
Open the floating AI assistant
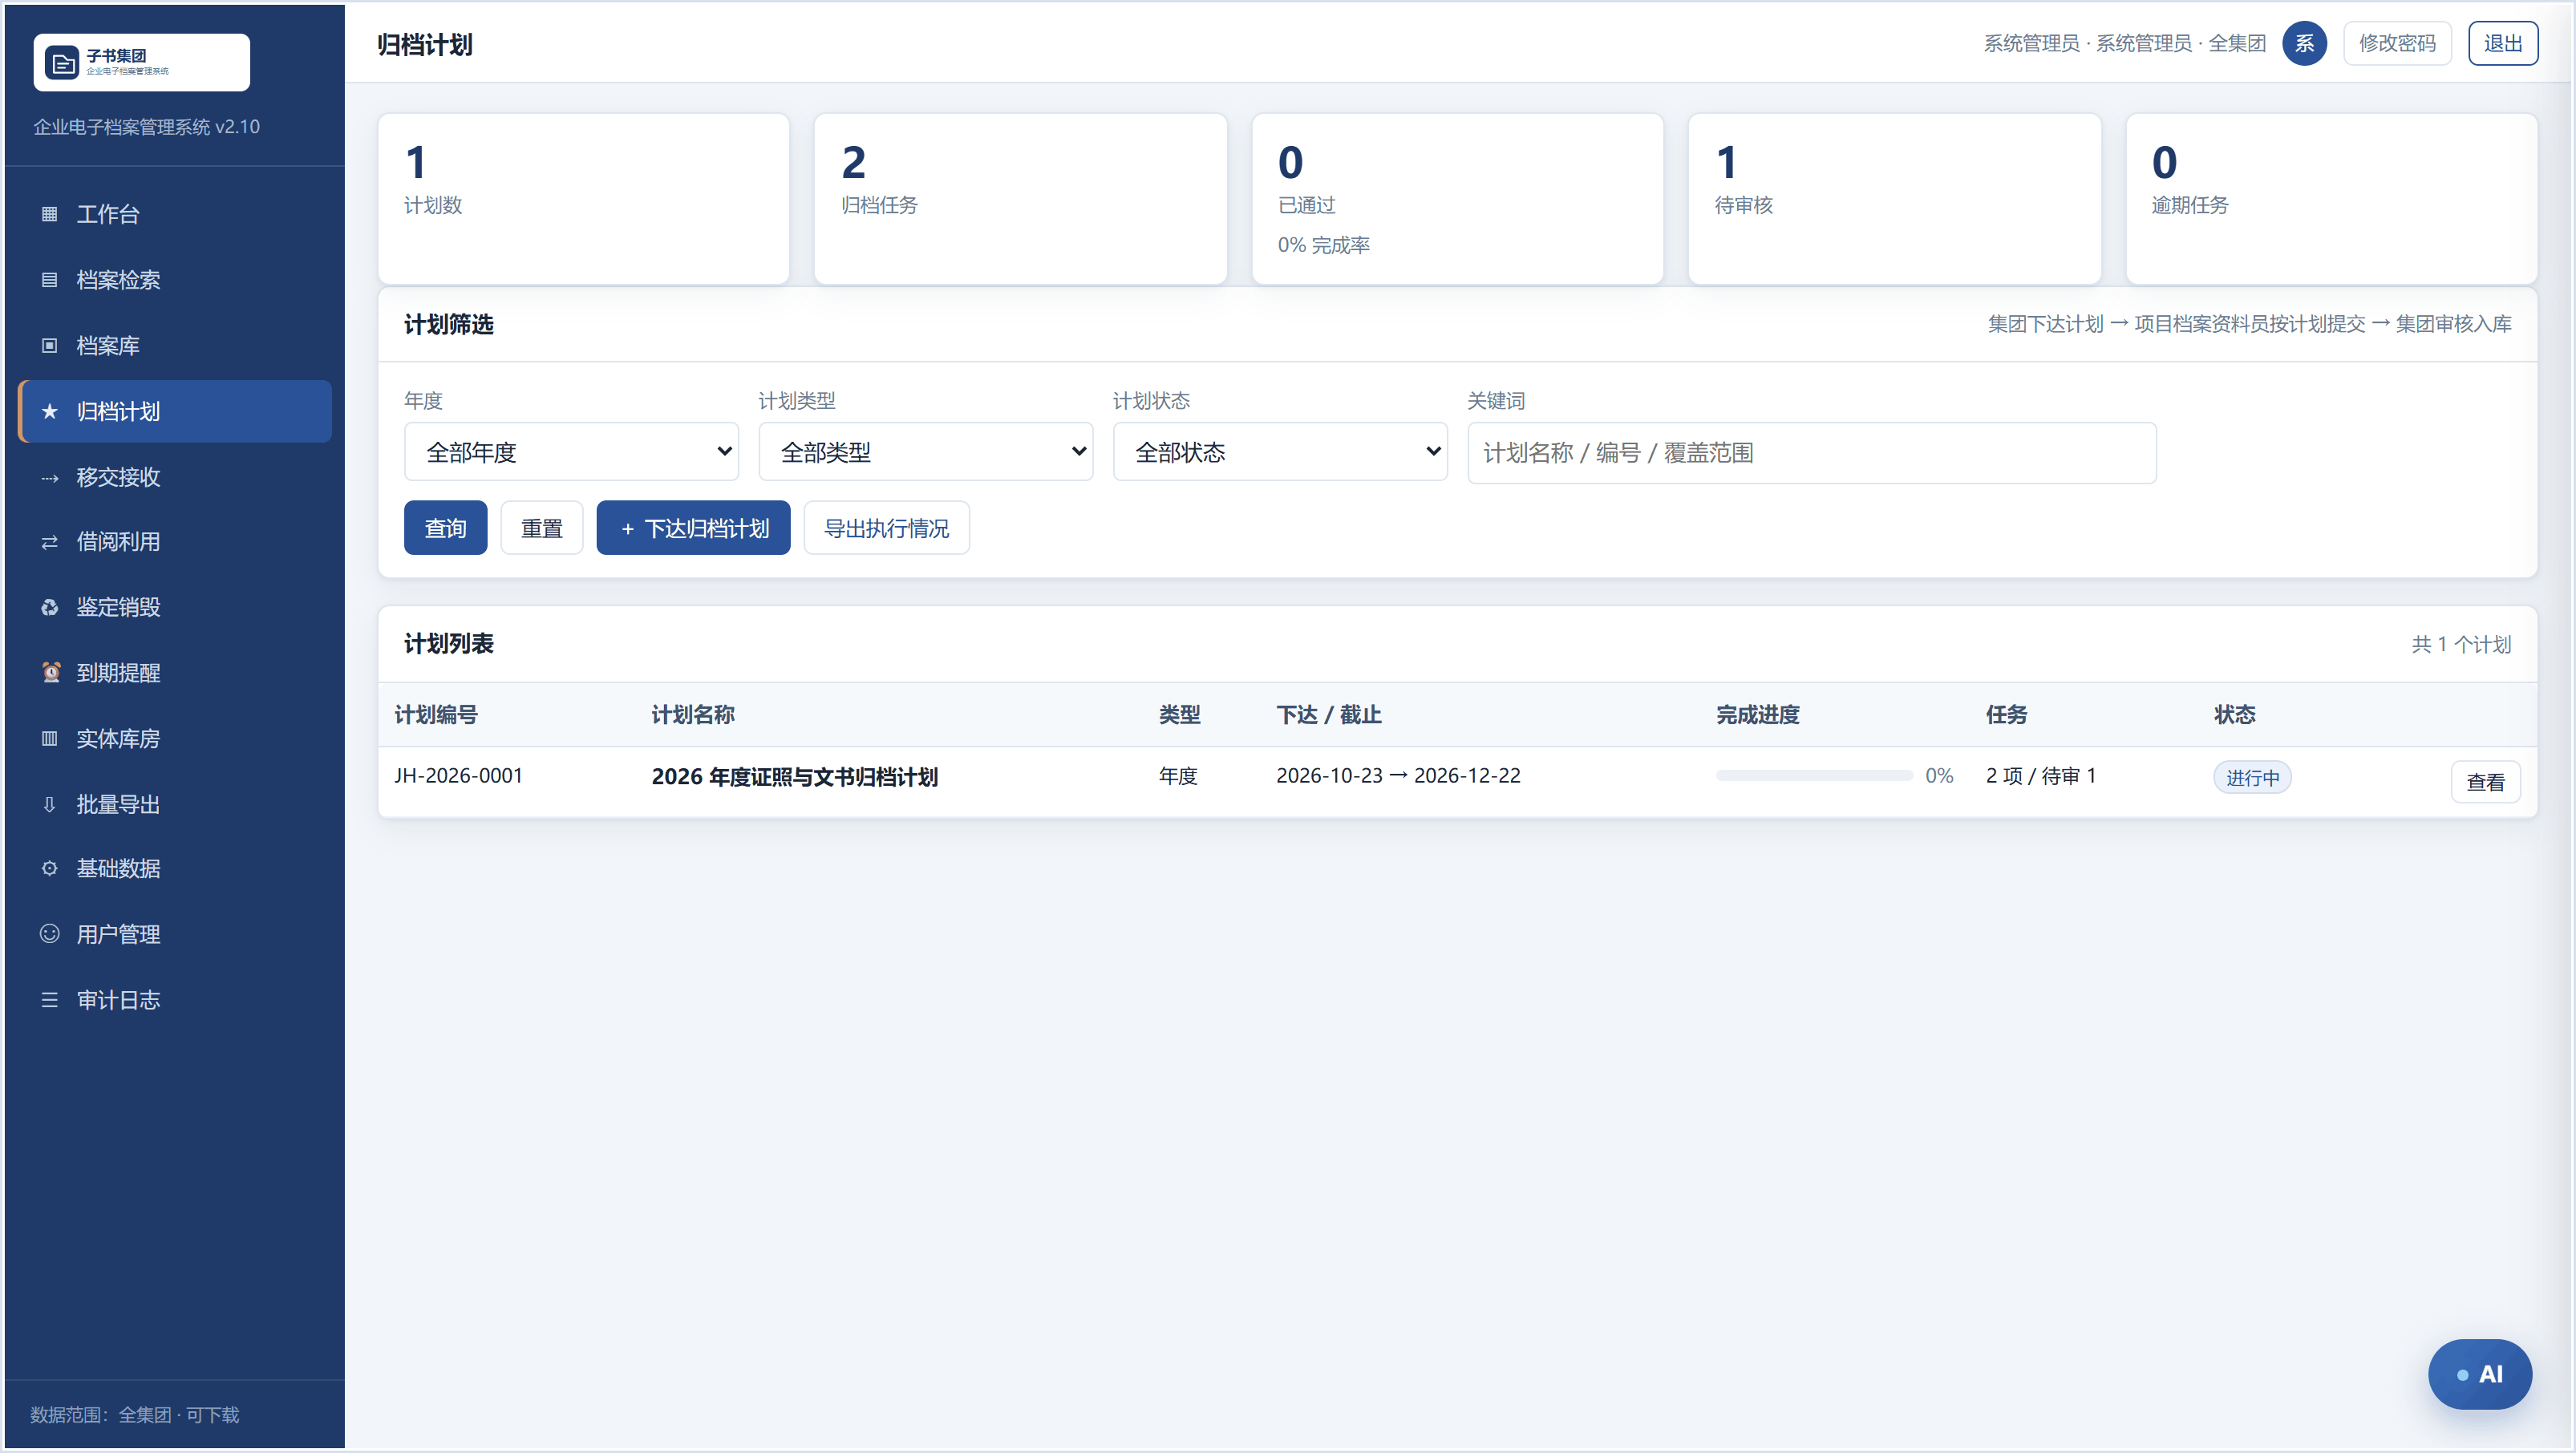pyautogui.click(x=2479, y=1374)
